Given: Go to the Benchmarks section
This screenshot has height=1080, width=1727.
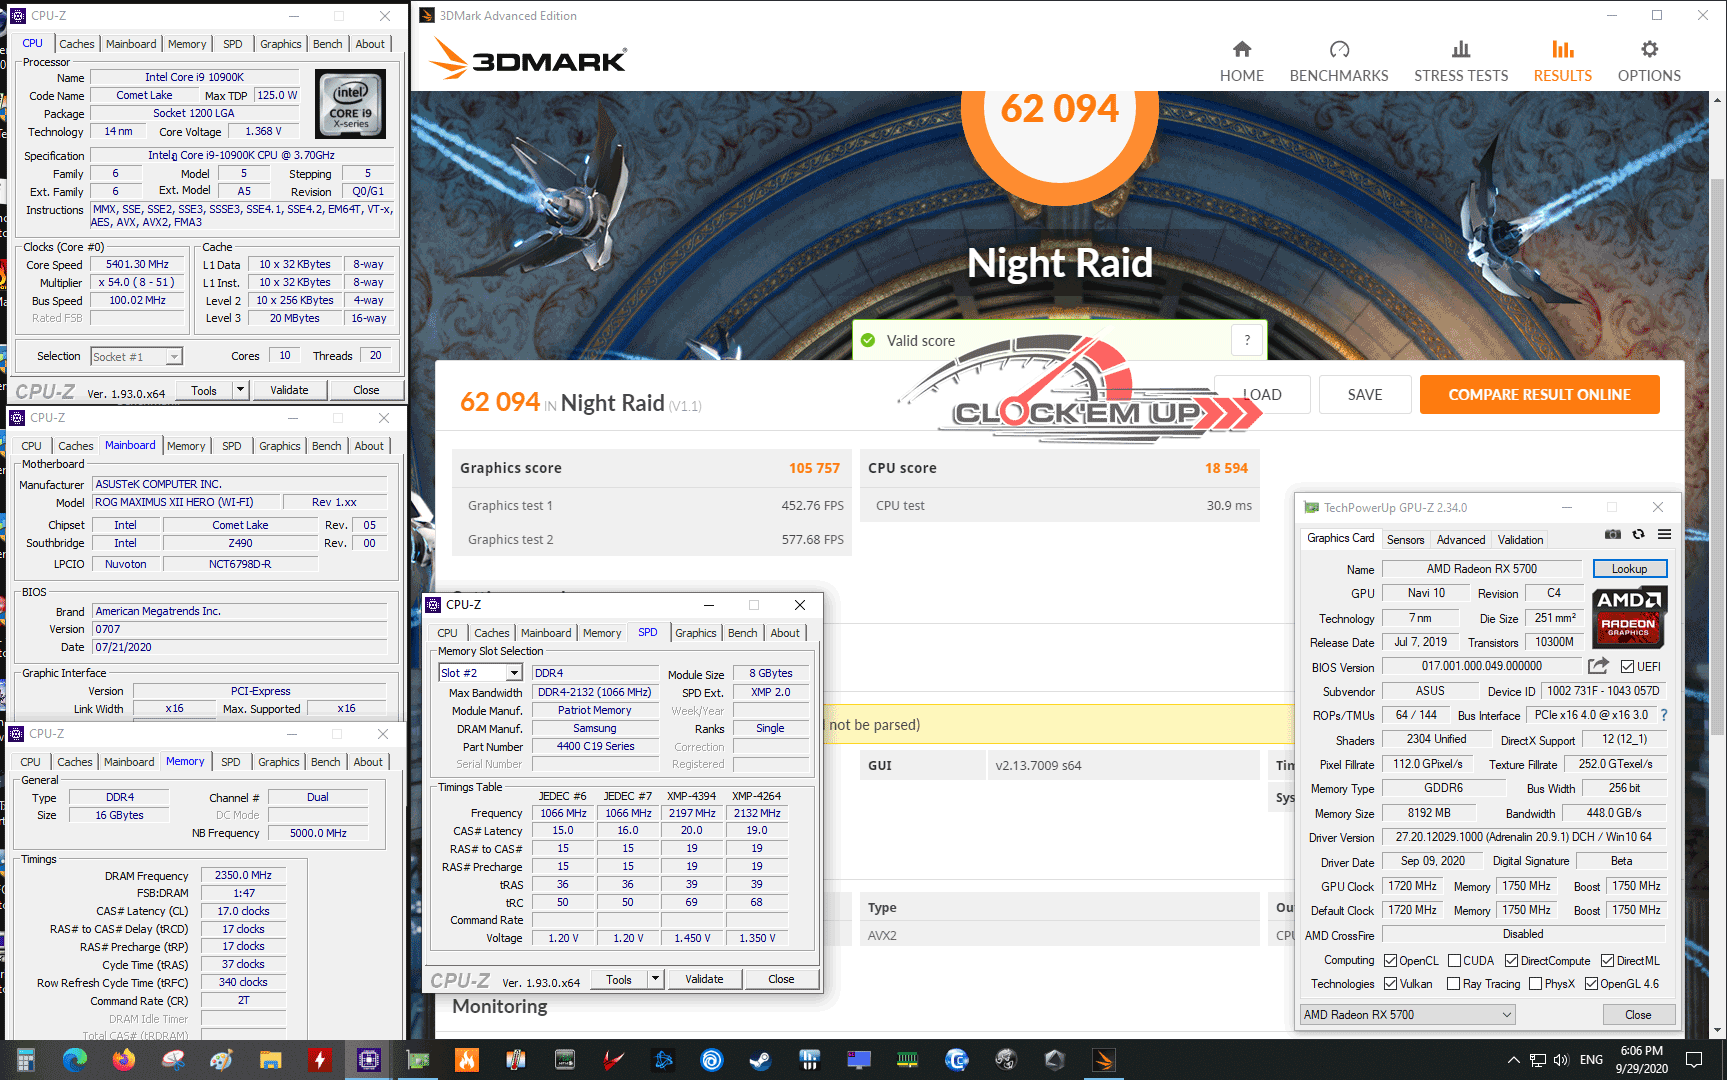Looking at the screenshot, I should point(1338,61).
